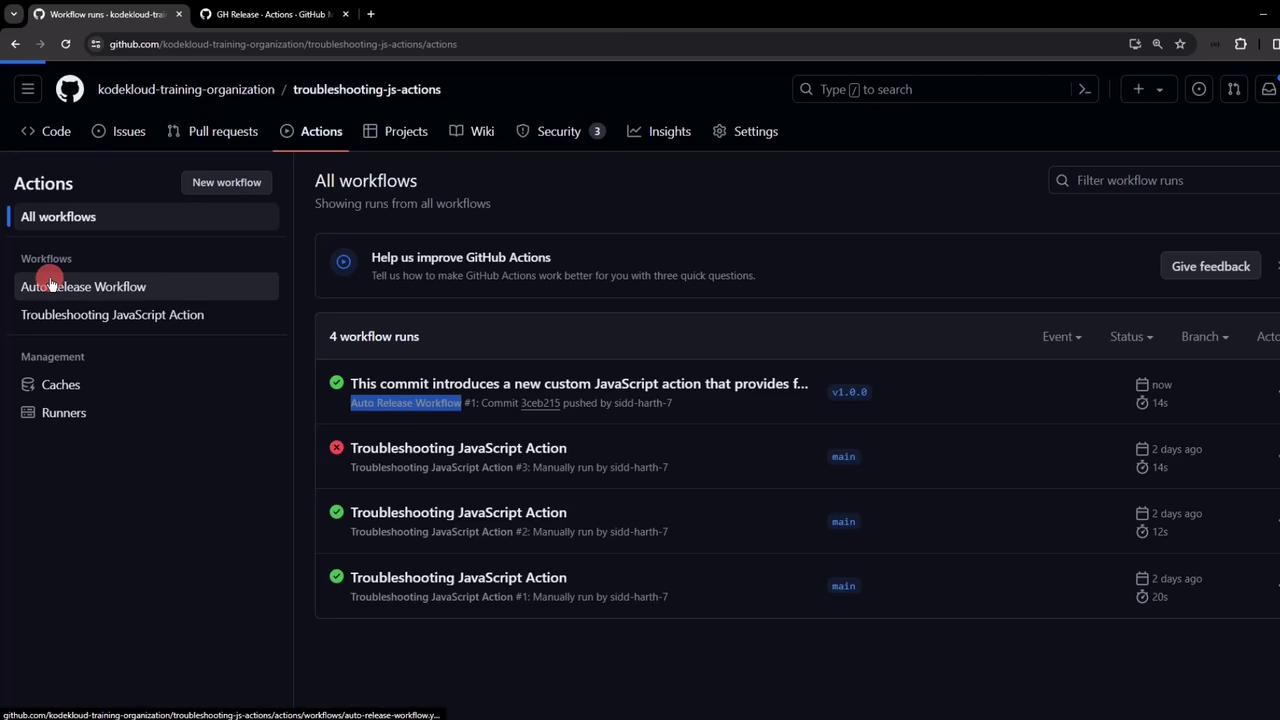View site information icon in the address bar
The height and width of the screenshot is (720, 1280).
[96, 44]
